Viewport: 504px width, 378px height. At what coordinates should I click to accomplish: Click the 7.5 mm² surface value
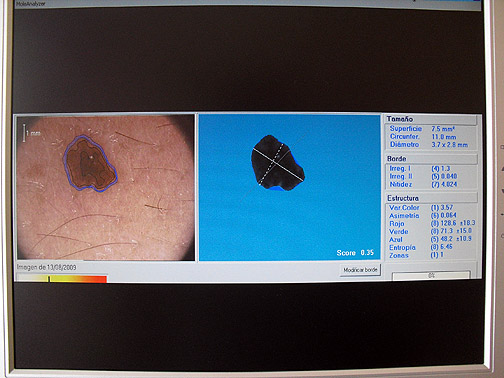coord(443,129)
